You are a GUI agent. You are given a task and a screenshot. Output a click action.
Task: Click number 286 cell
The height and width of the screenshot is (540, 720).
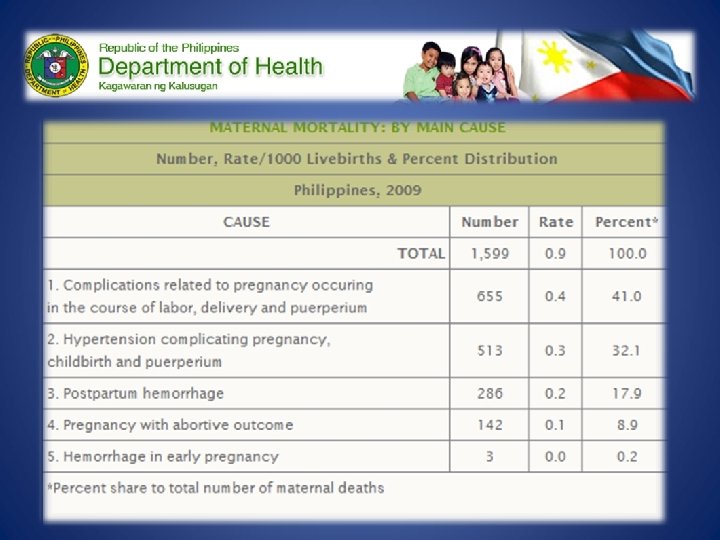(489, 394)
